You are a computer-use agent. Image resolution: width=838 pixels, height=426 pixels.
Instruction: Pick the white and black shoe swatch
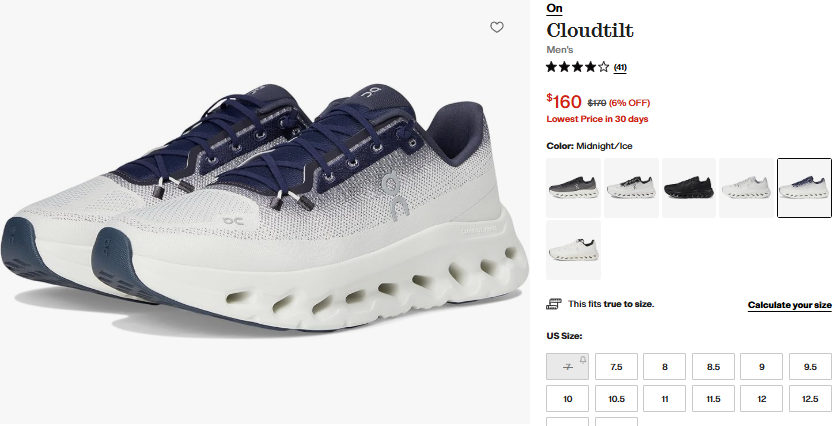pyautogui.click(x=631, y=188)
